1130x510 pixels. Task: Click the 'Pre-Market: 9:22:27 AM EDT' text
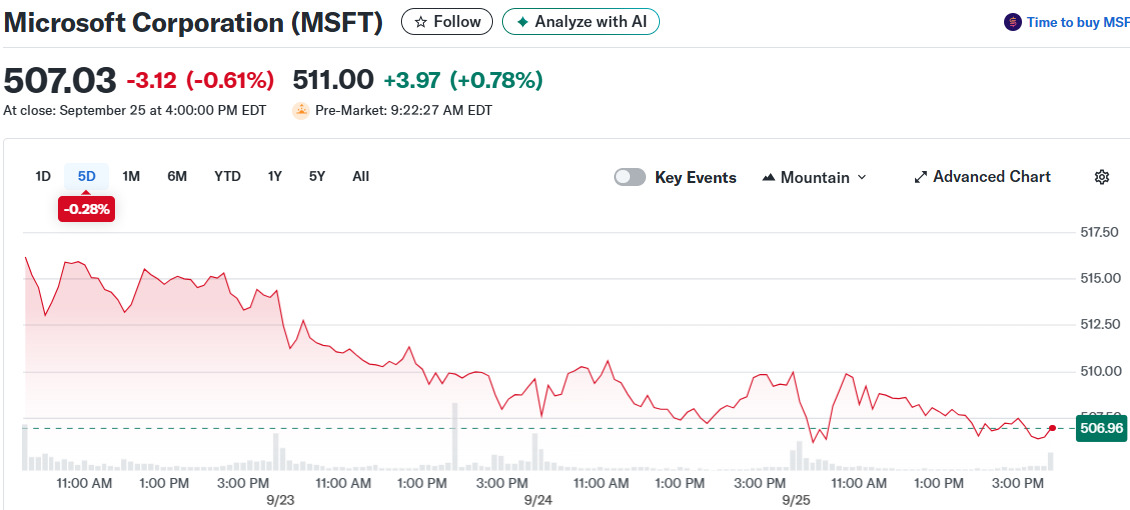404,111
